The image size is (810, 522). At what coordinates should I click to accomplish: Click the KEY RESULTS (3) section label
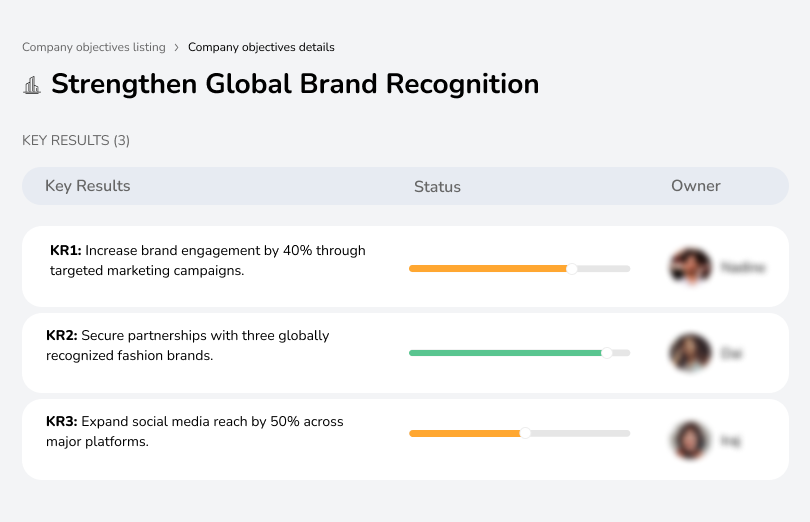(x=76, y=141)
